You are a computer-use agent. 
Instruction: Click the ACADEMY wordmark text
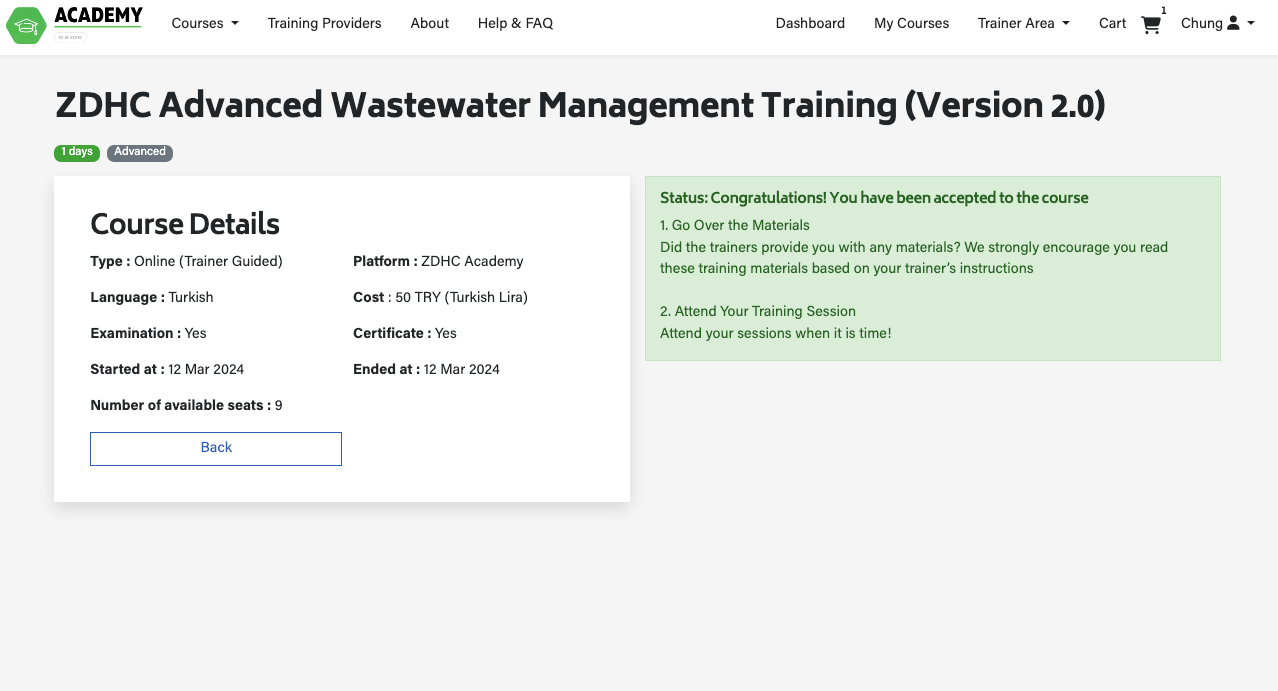pos(98,15)
